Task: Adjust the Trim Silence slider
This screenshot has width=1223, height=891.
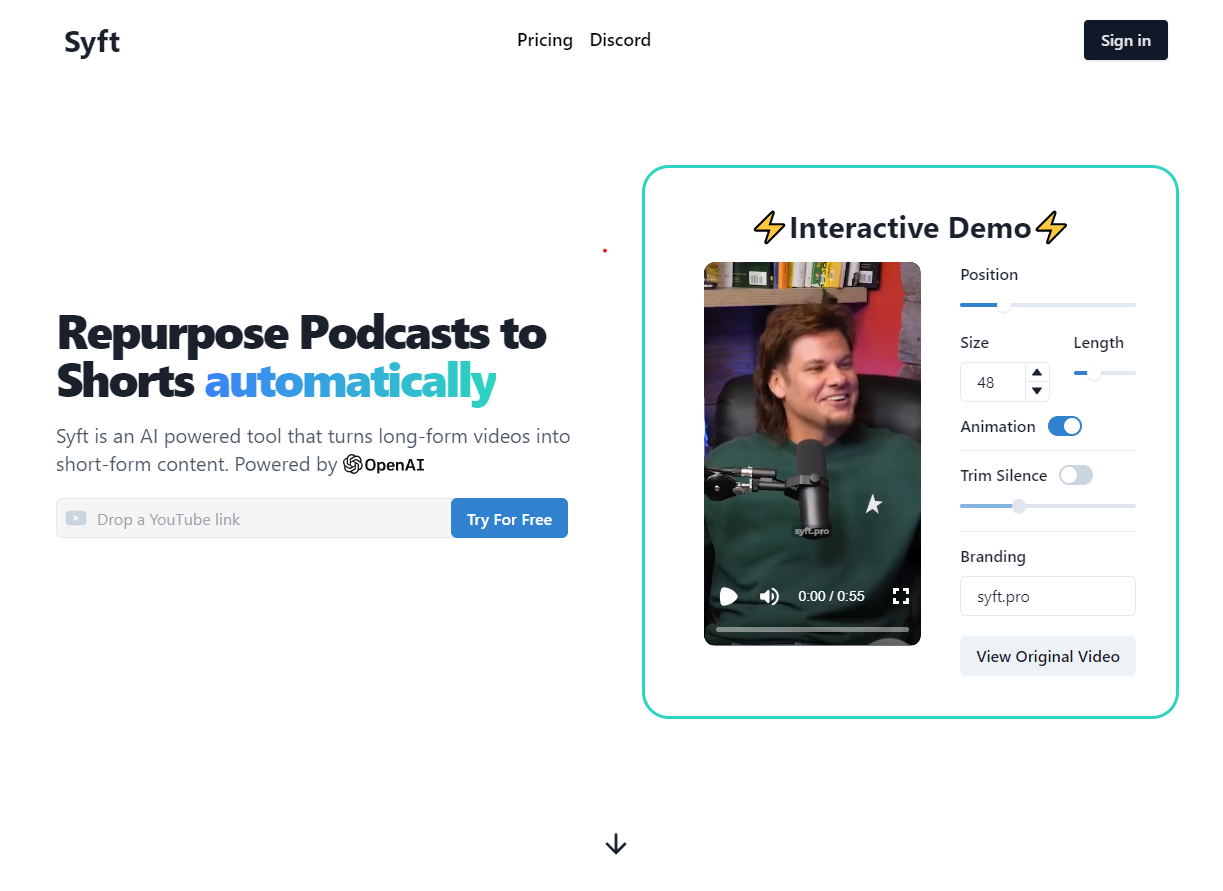Action: [1047, 506]
